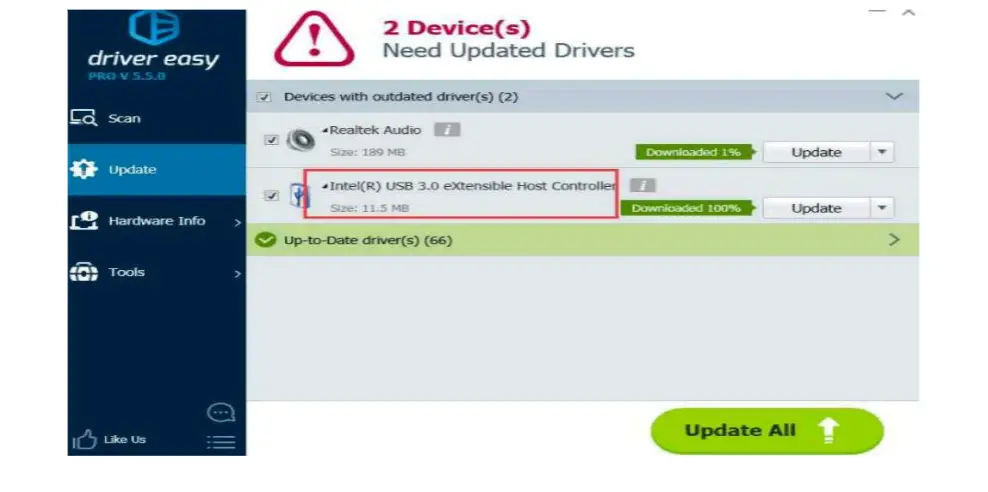
Task: Open the dropdown arrow next to Intel USB Update
Action: [882, 208]
